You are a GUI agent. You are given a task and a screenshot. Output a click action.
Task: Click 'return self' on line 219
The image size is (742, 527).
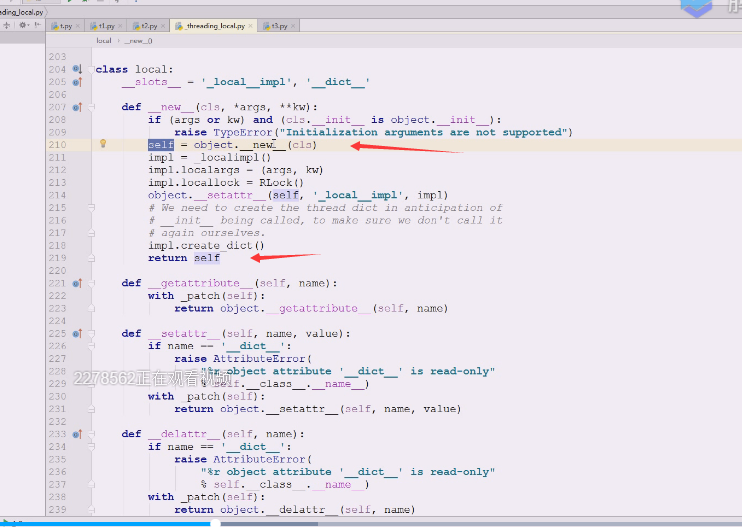(x=184, y=258)
